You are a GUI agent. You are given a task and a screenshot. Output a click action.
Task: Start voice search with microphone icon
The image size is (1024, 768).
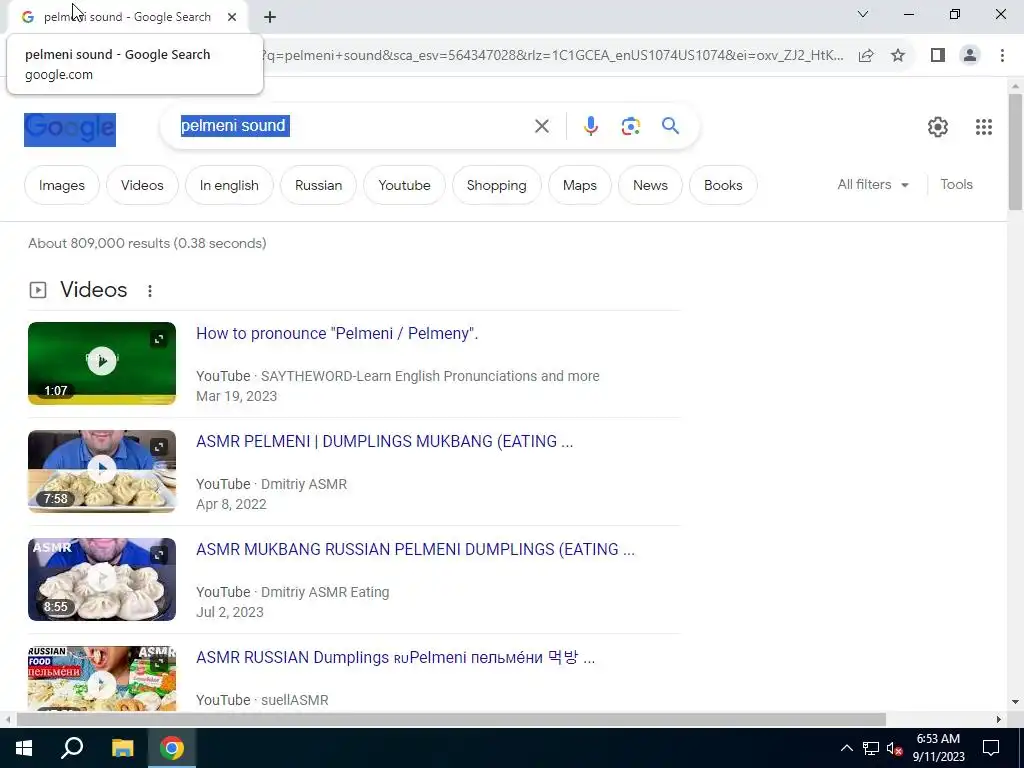click(x=590, y=126)
